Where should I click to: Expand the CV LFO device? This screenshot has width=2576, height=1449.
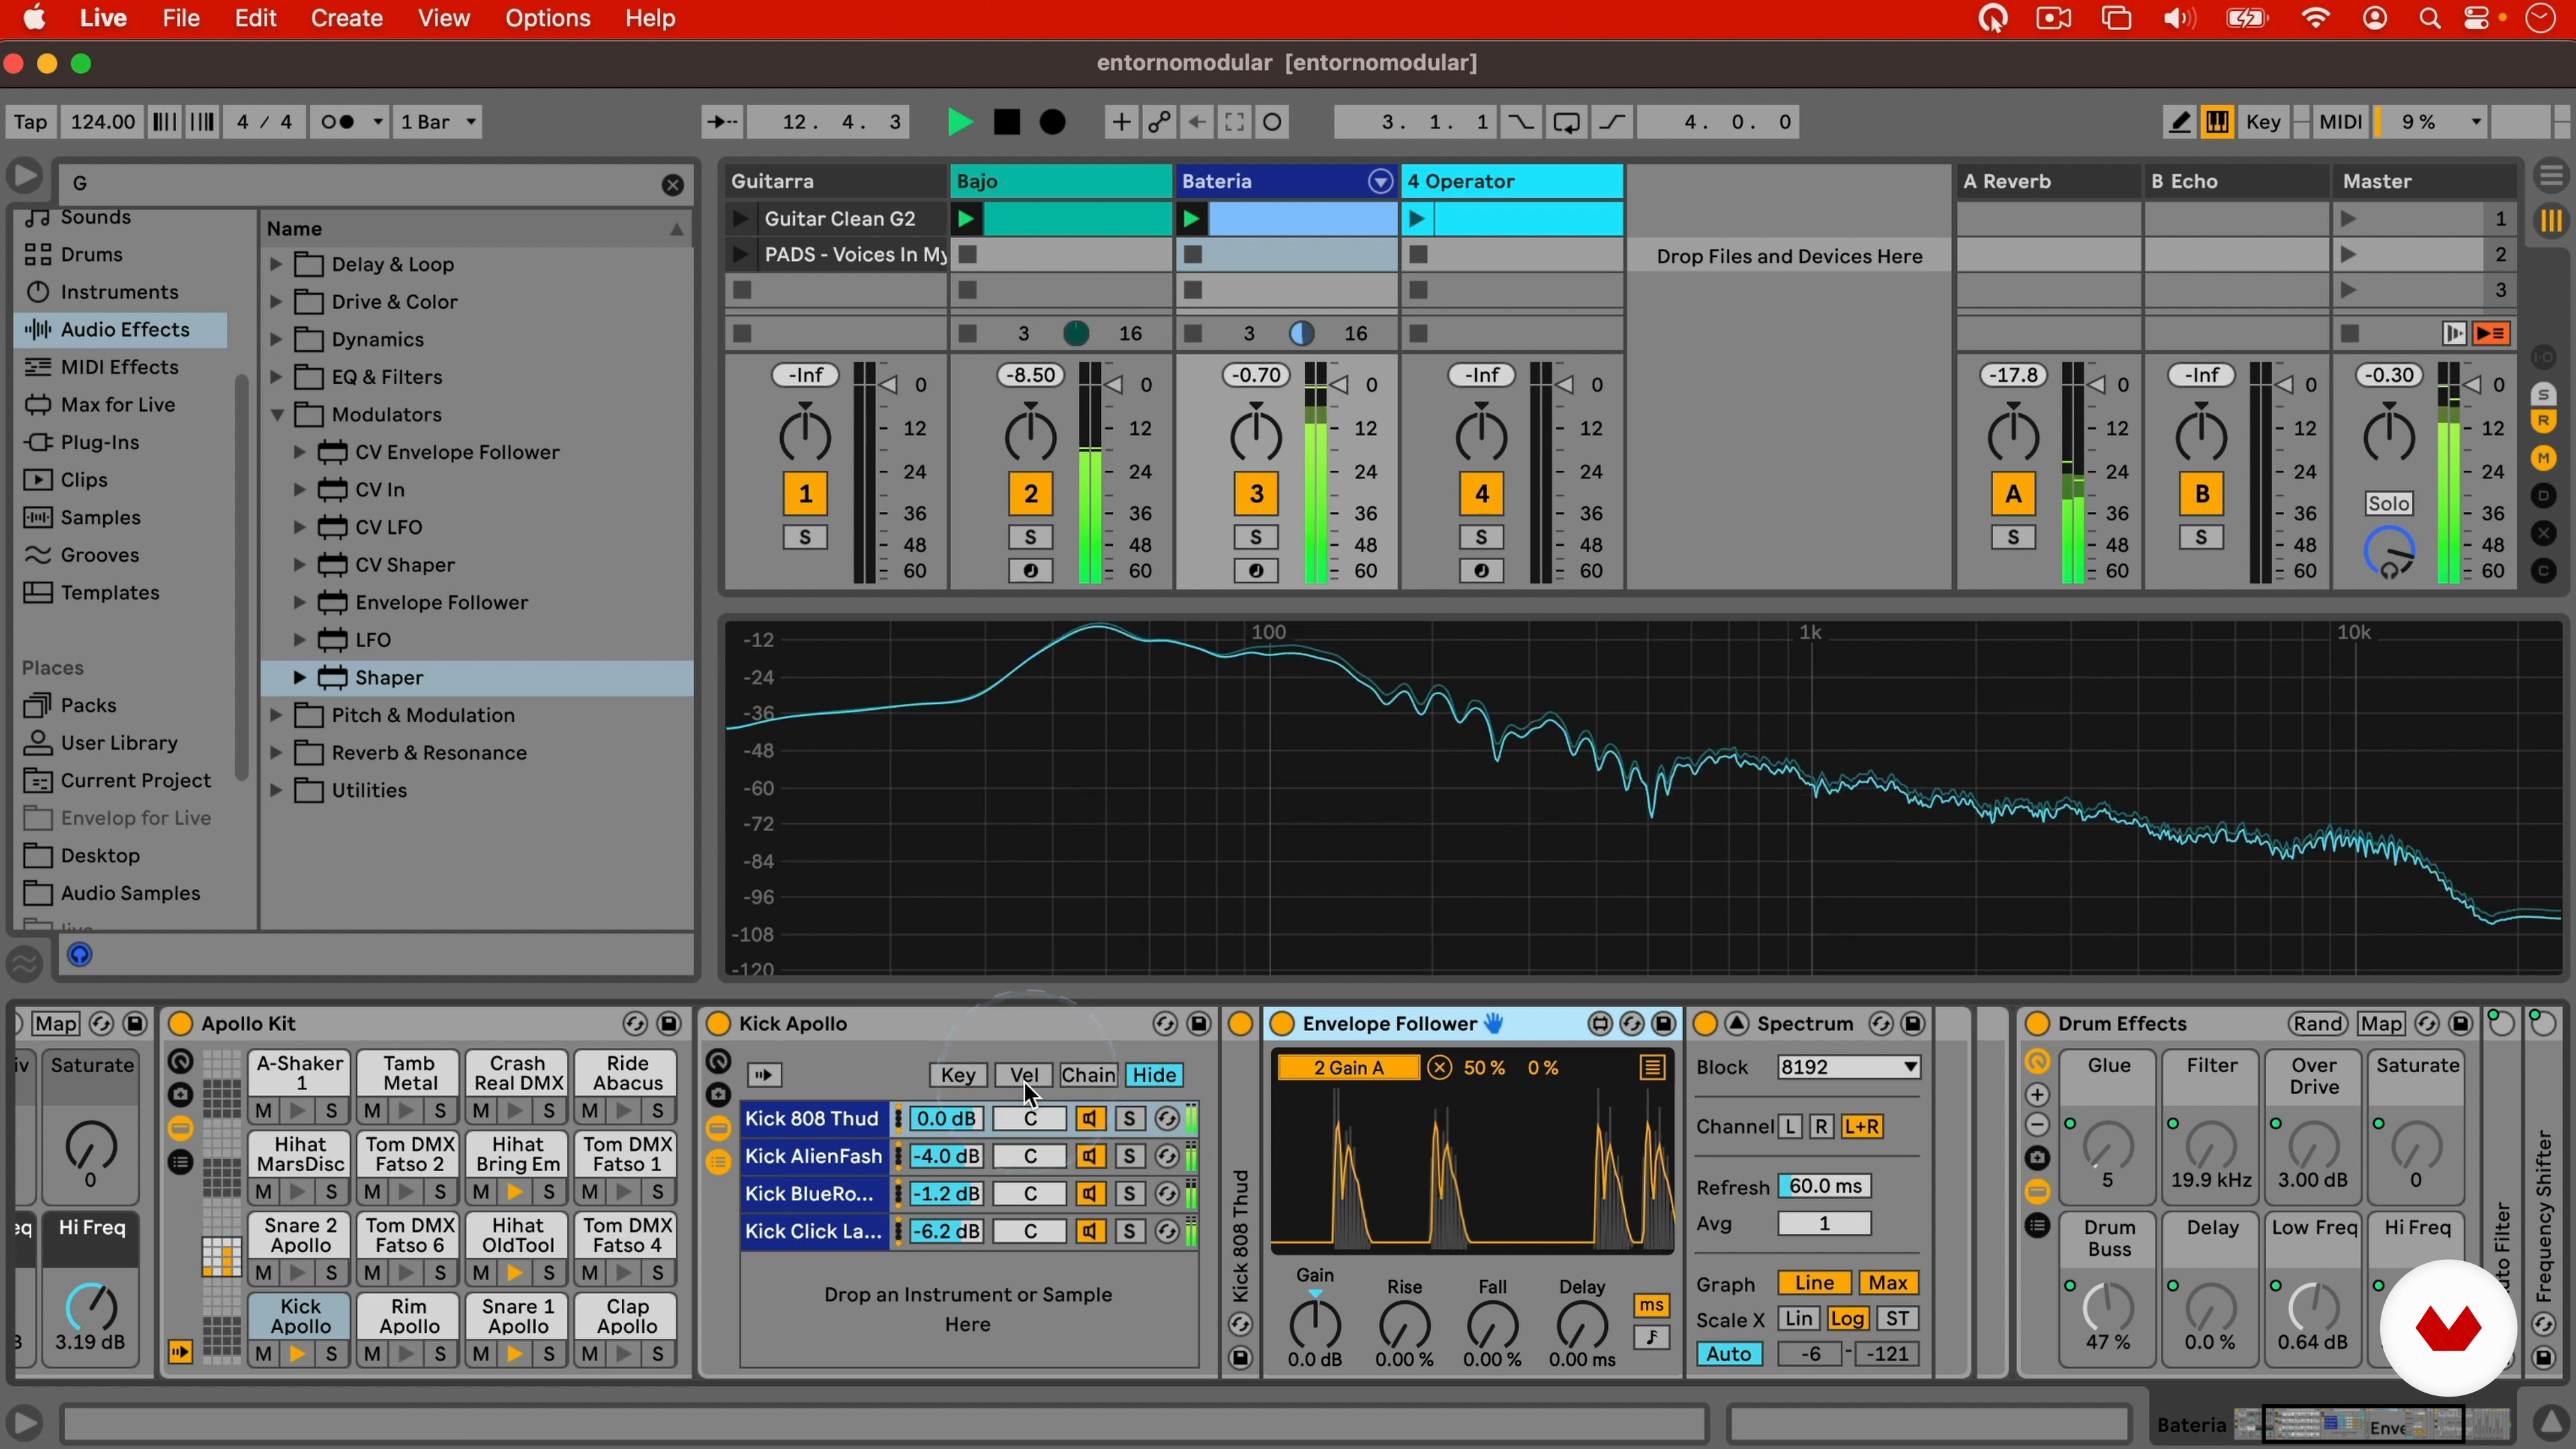tap(299, 527)
